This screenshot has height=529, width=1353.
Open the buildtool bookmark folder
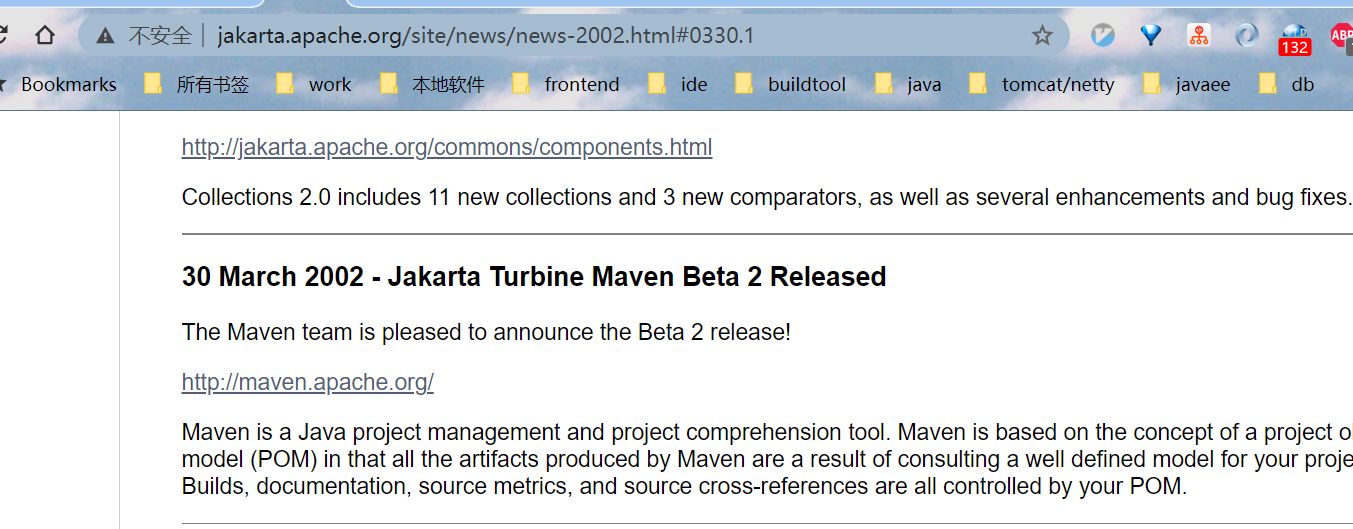pos(790,85)
